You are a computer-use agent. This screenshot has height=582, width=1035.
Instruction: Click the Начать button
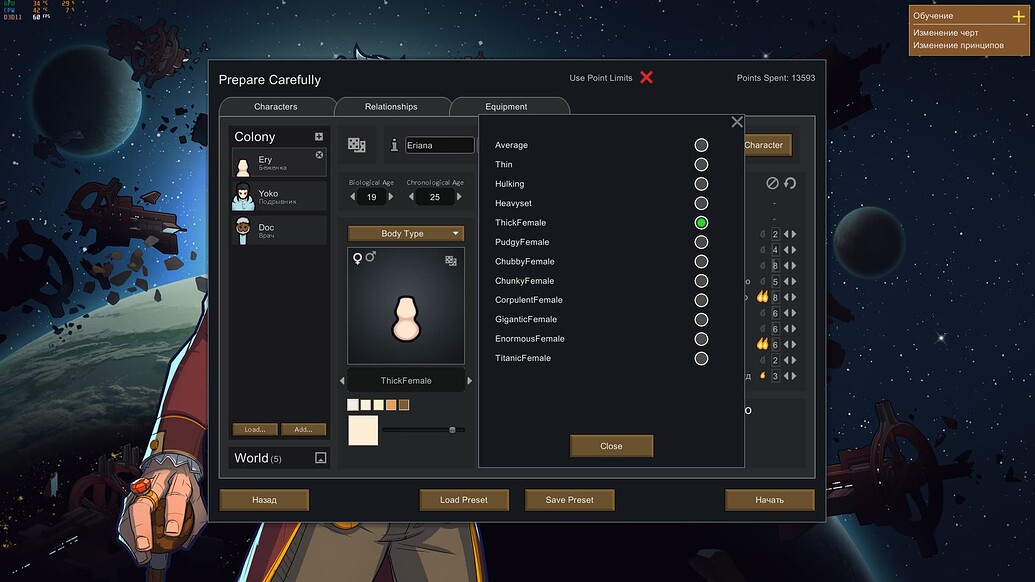(x=770, y=500)
